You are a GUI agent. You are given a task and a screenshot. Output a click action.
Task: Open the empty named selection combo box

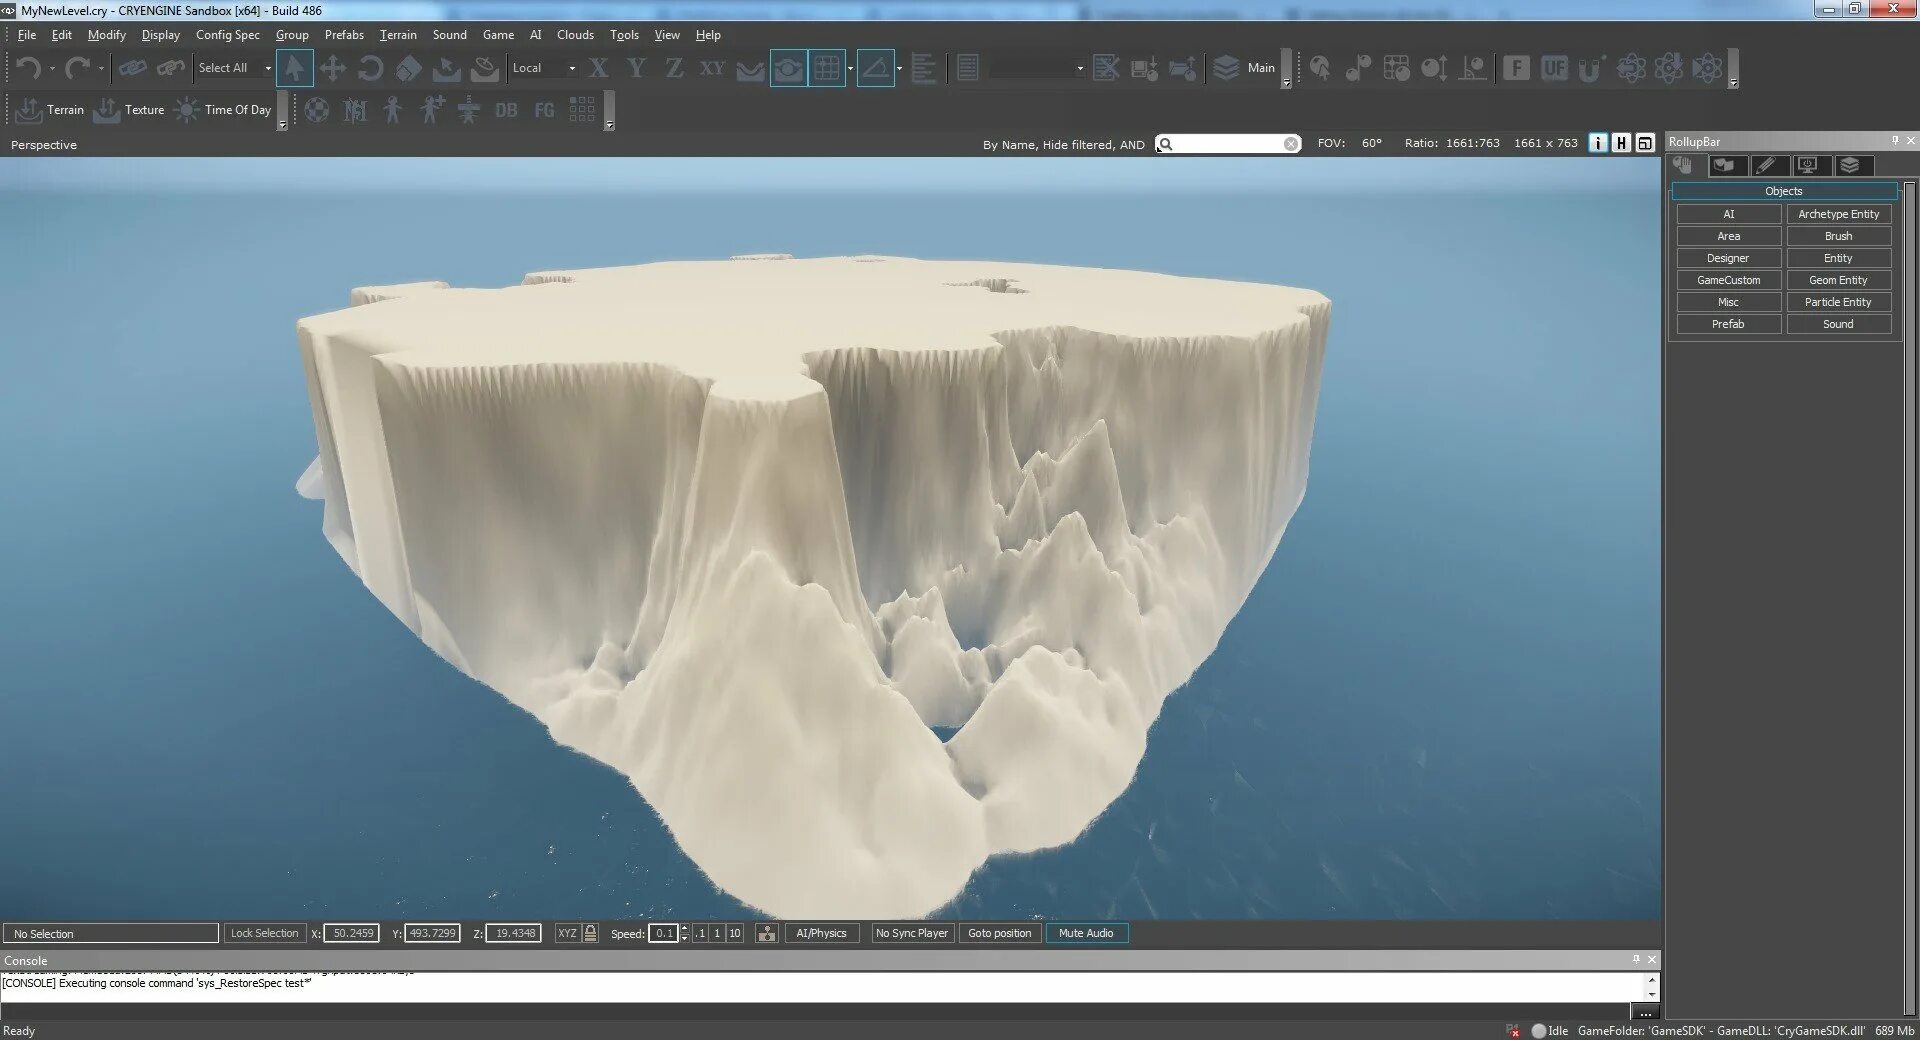pos(1037,68)
